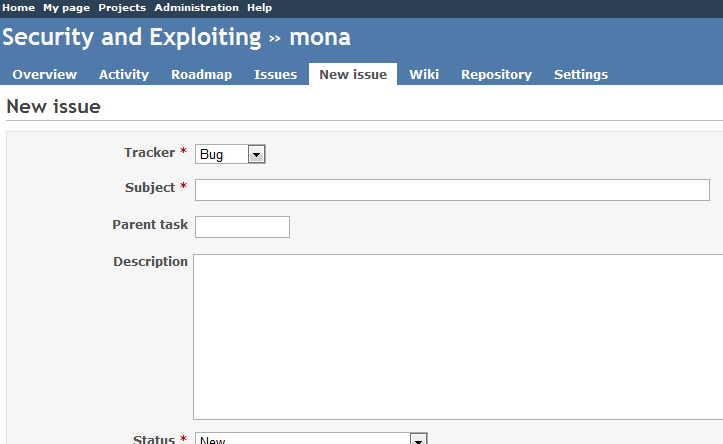This screenshot has height=444, width=723.
Task: Go to the Home page link
Action: pyautogui.click(x=19, y=7)
